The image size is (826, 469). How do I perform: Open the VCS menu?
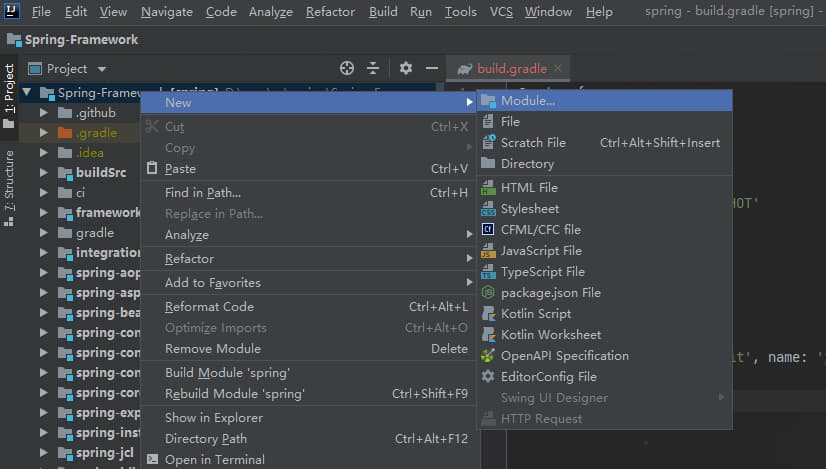(x=501, y=12)
